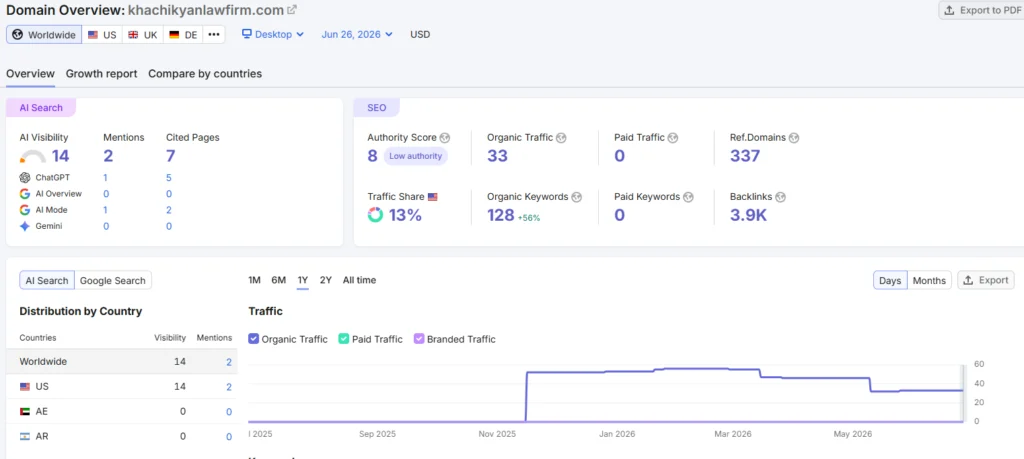Toggle the Branded Traffic checkbox
This screenshot has height=459, width=1024.
[419, 339]
